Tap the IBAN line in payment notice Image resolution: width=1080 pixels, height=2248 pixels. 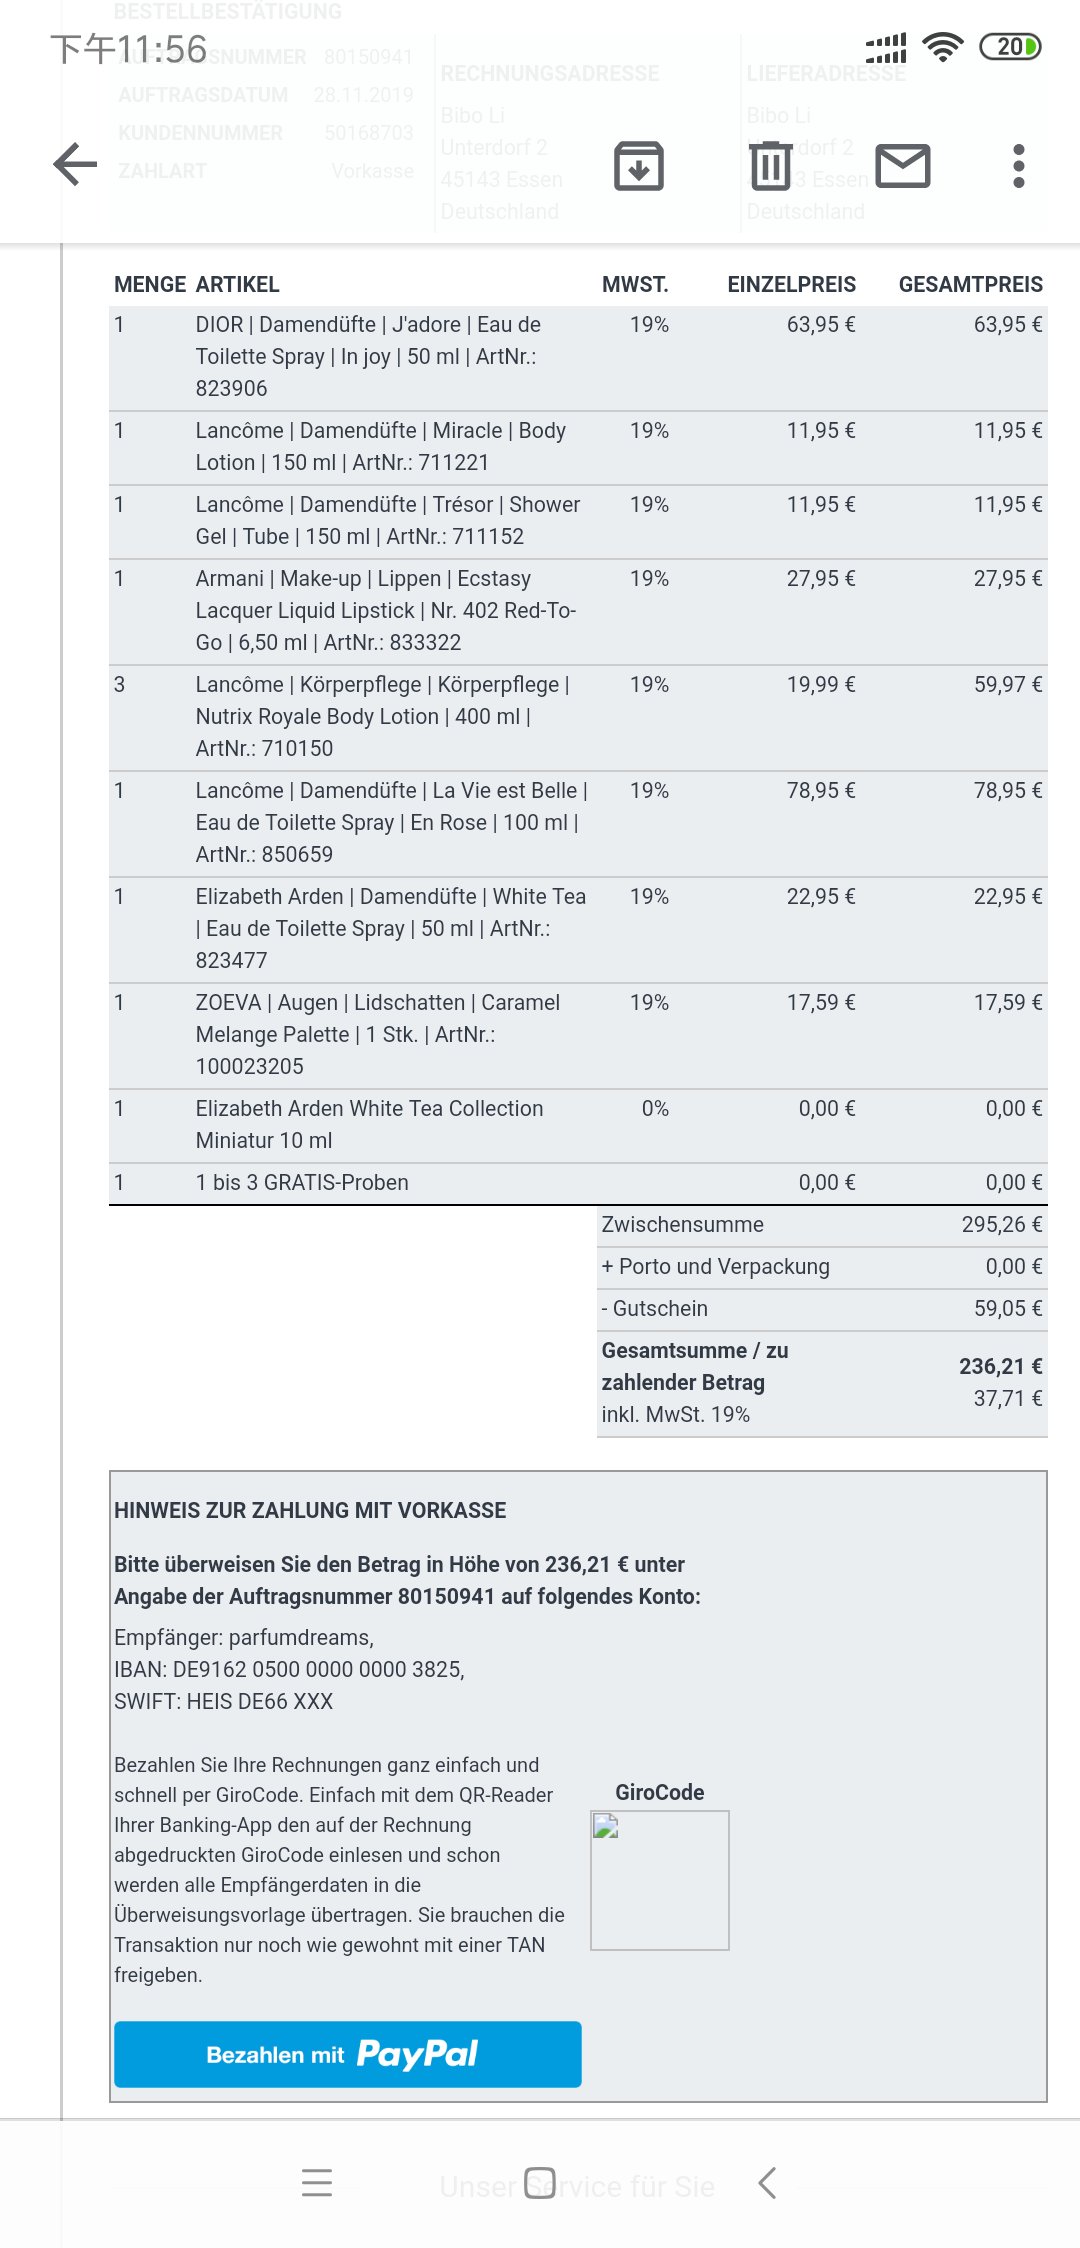point(289,1669)
